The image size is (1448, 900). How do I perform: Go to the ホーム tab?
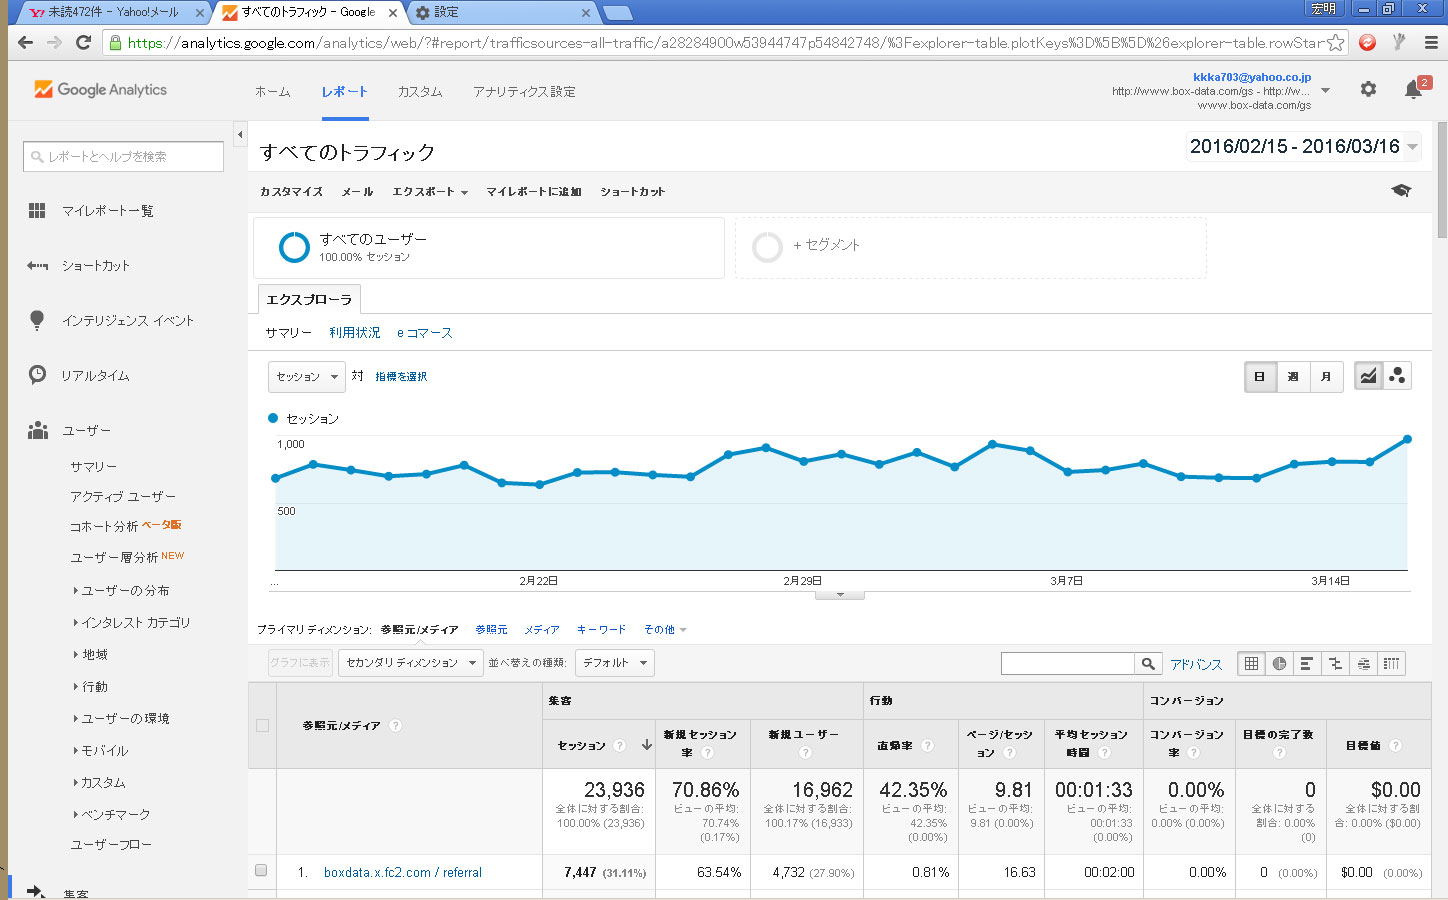(272, 91)
